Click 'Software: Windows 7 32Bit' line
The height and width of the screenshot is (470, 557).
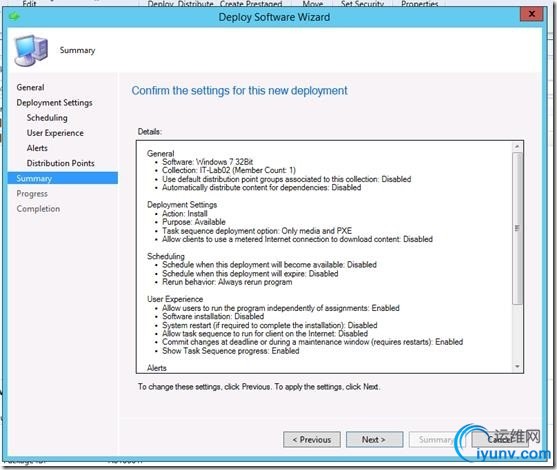tap(207, 162)
